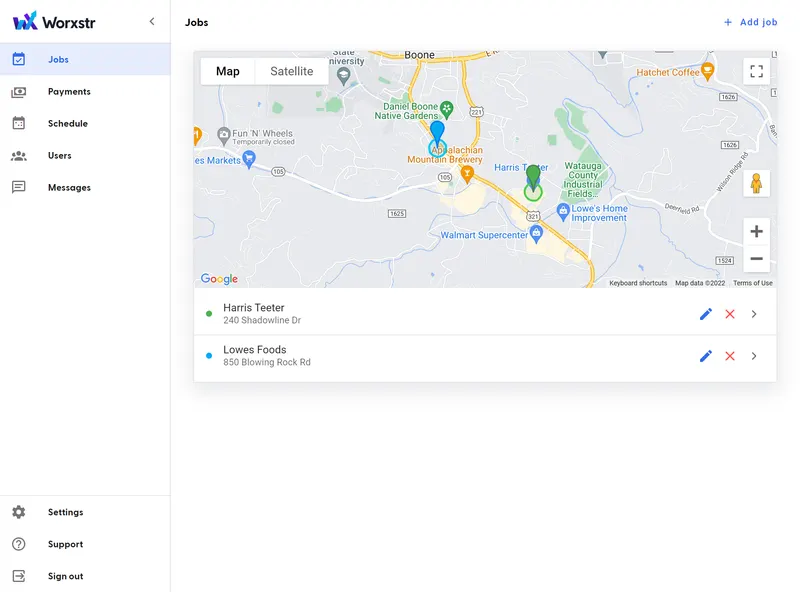
Task: Click the 850 Blowing Rock Rd address
Action: point(267,362)
